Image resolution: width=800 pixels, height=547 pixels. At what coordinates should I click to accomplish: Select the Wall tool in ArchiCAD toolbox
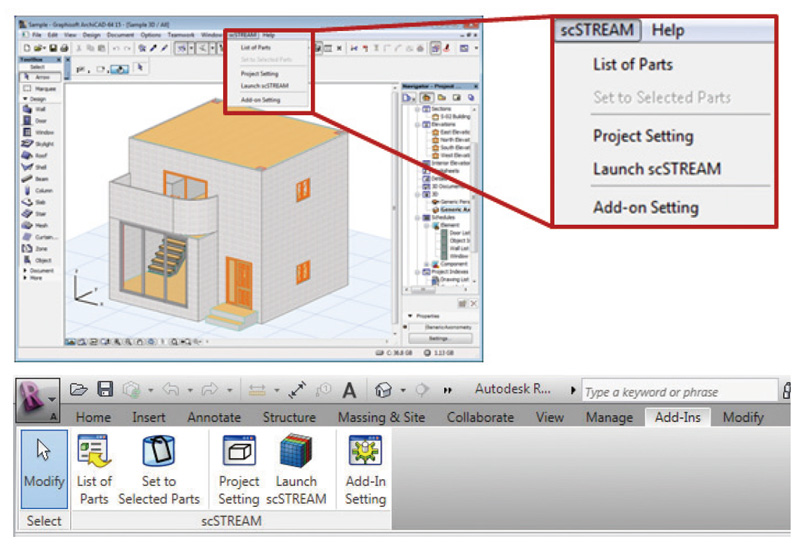(35, 109)
